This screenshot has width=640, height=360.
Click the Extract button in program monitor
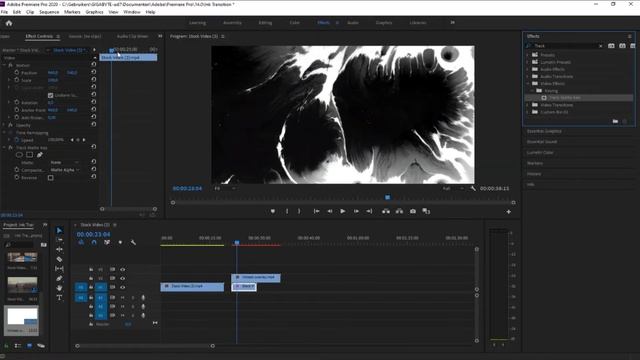(399, 211)
